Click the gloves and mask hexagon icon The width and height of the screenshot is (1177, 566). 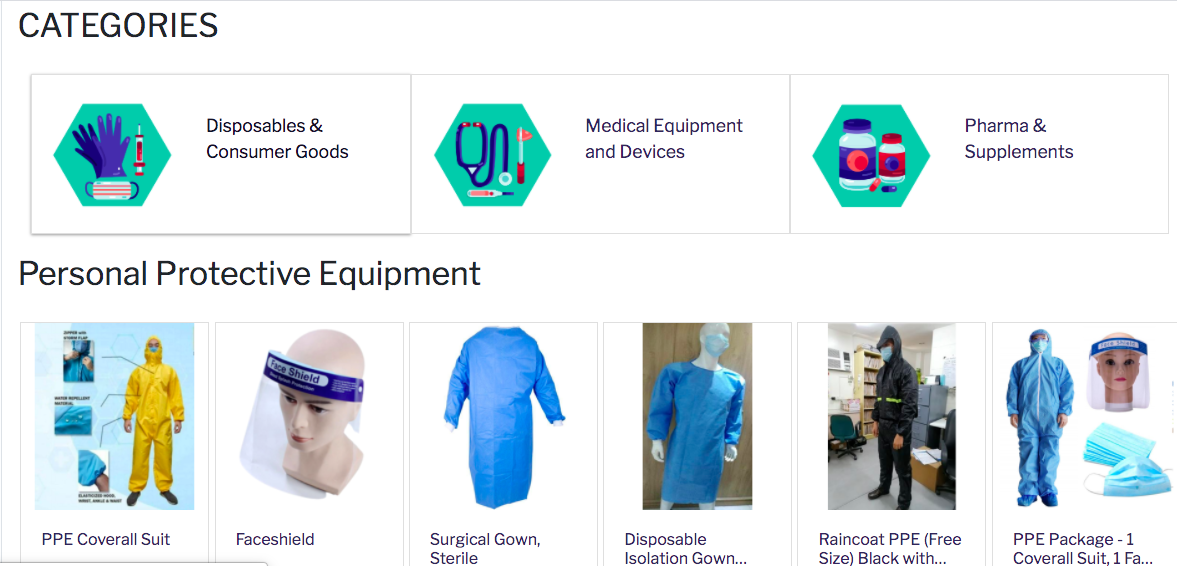pos(113,155)
